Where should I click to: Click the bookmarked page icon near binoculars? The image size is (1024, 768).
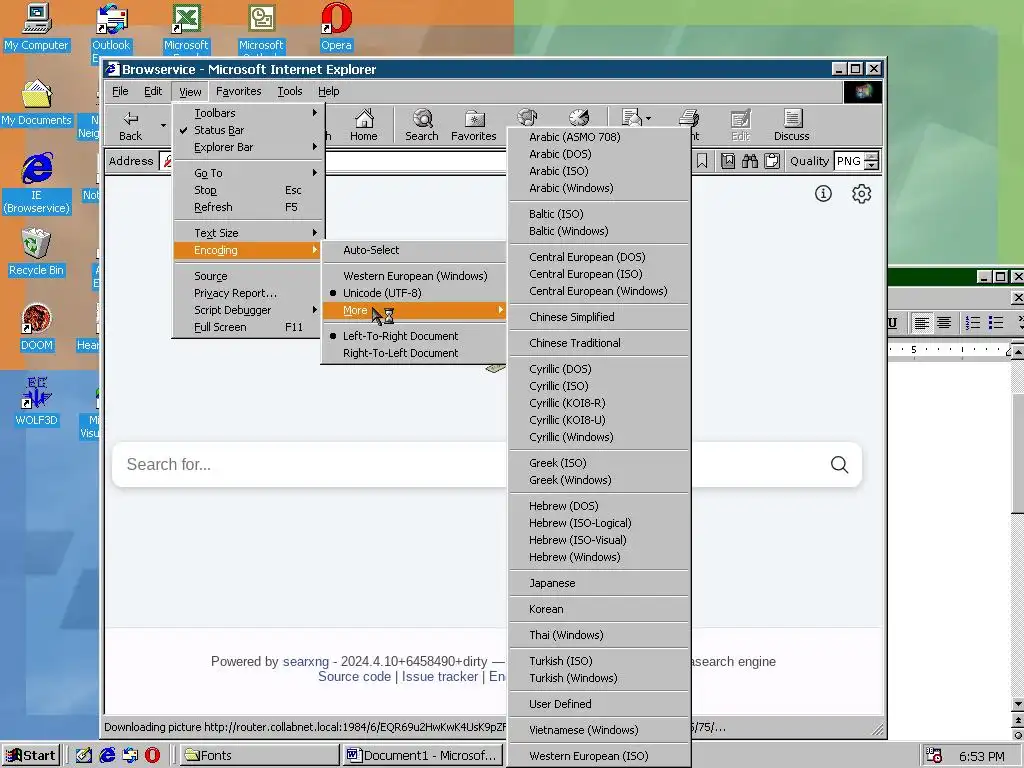728,161
